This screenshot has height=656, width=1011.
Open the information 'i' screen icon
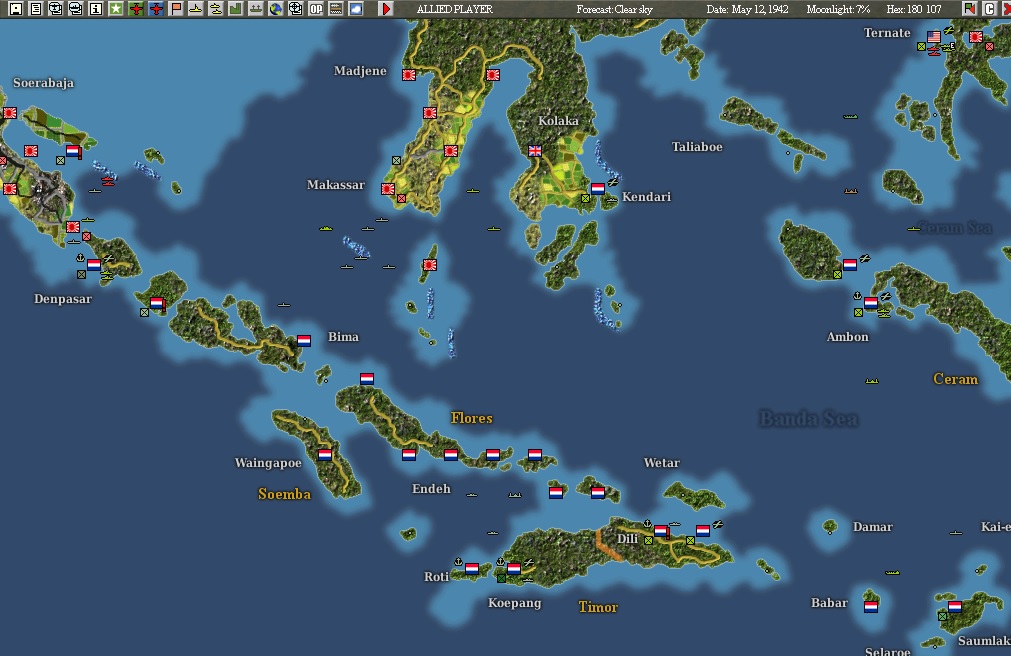95,8
